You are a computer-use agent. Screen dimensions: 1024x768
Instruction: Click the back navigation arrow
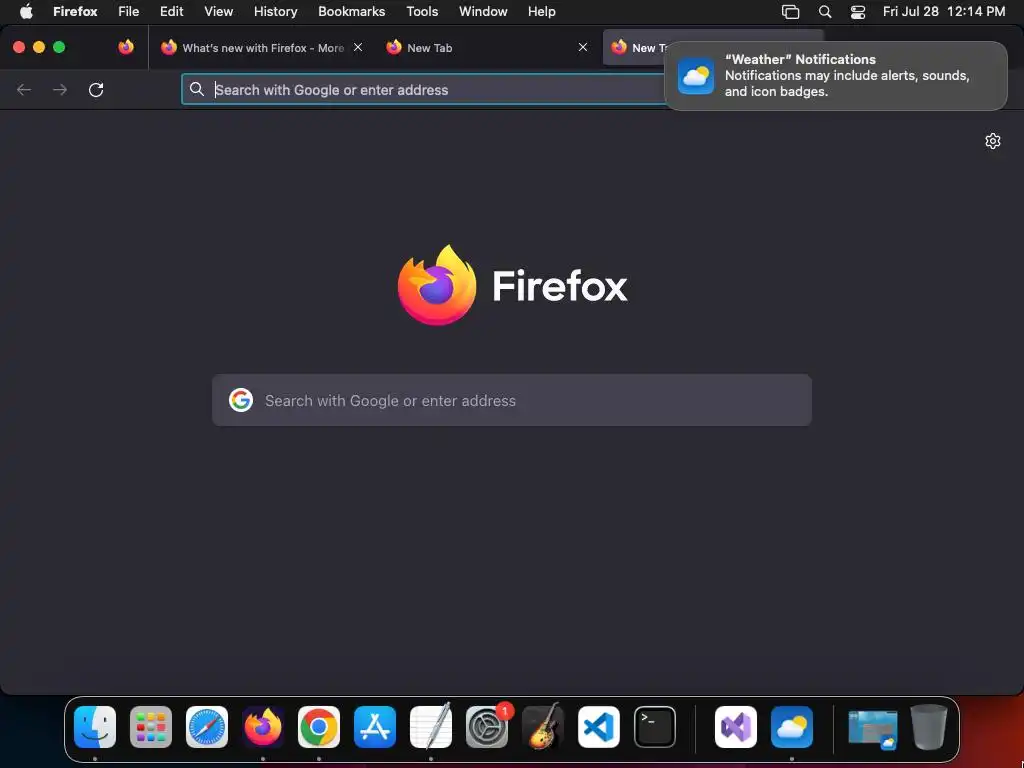click(x=24, y=89)
